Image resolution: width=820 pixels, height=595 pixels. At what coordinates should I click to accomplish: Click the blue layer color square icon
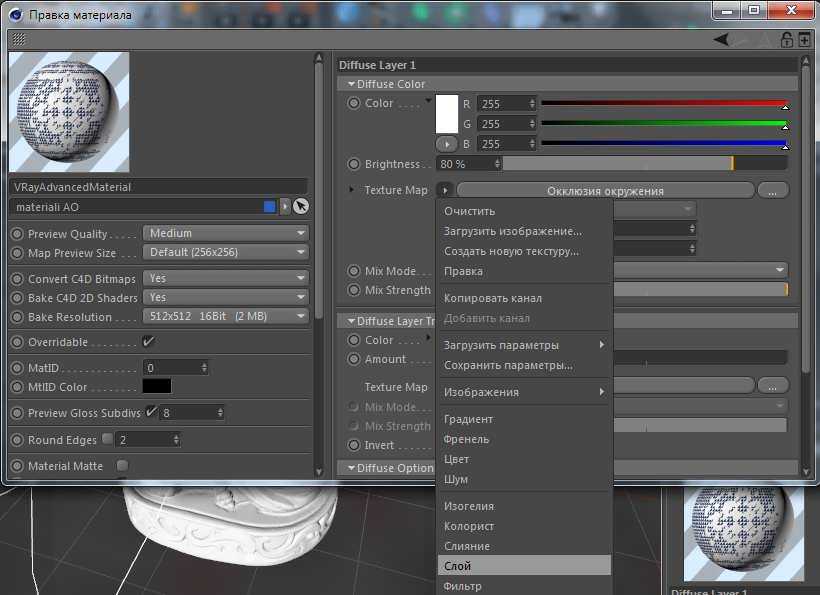pyautogui.click(x=269, y=206)
